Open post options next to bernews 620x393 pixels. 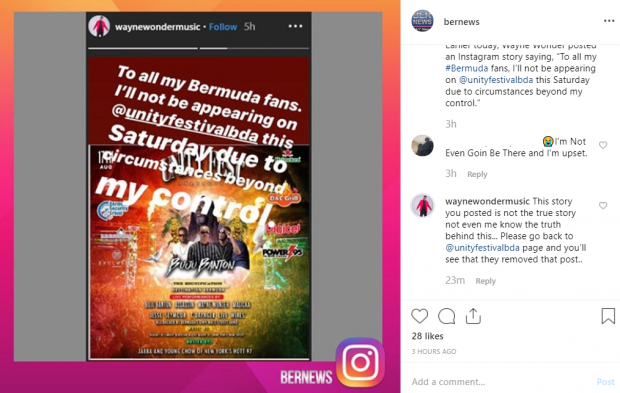[609, 21]
